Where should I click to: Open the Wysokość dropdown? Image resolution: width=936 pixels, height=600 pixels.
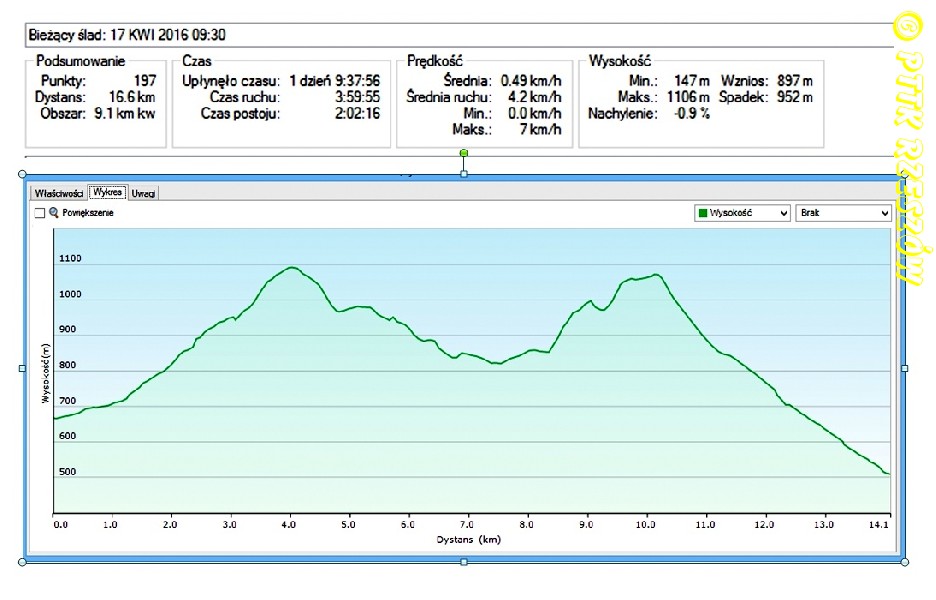coord(741,213)
